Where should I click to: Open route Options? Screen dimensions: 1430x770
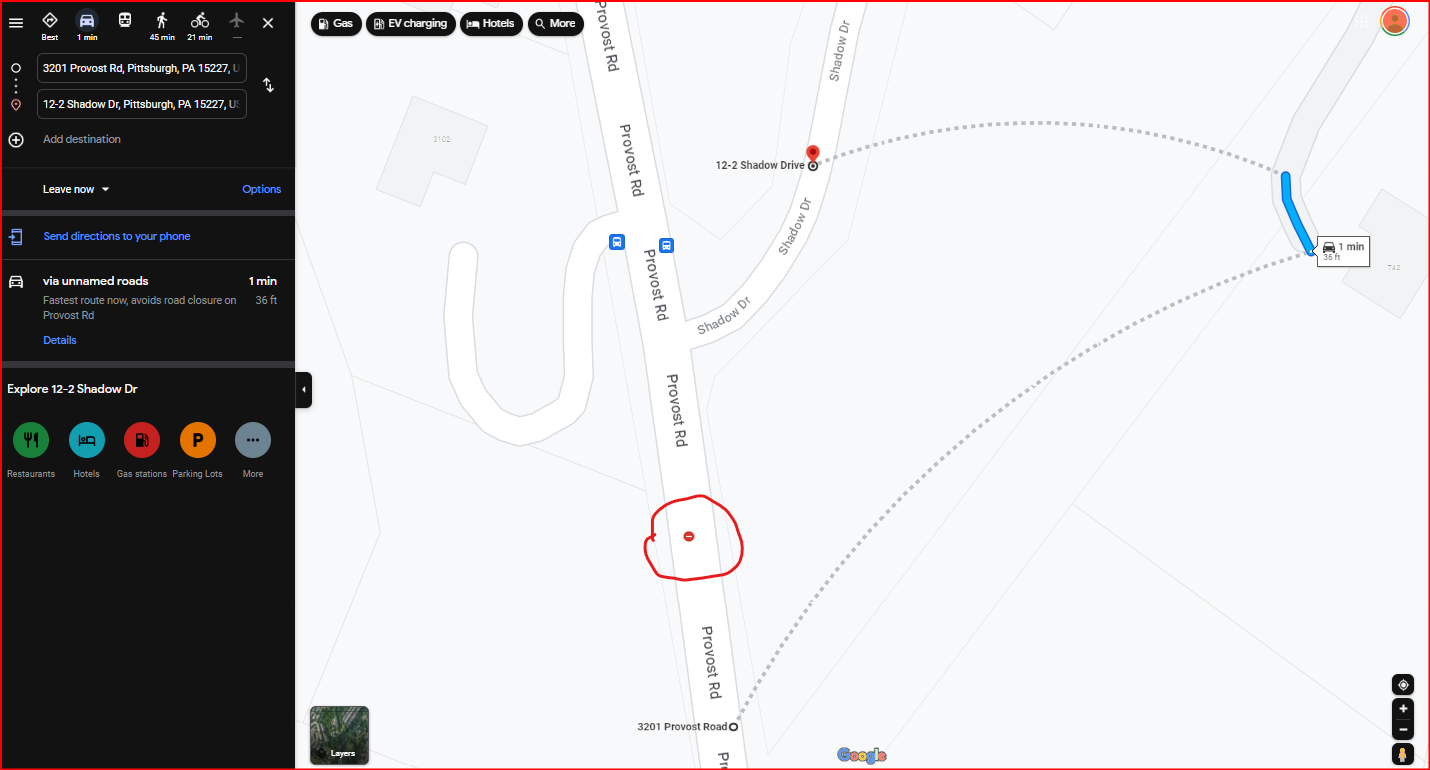pos(262,189)
